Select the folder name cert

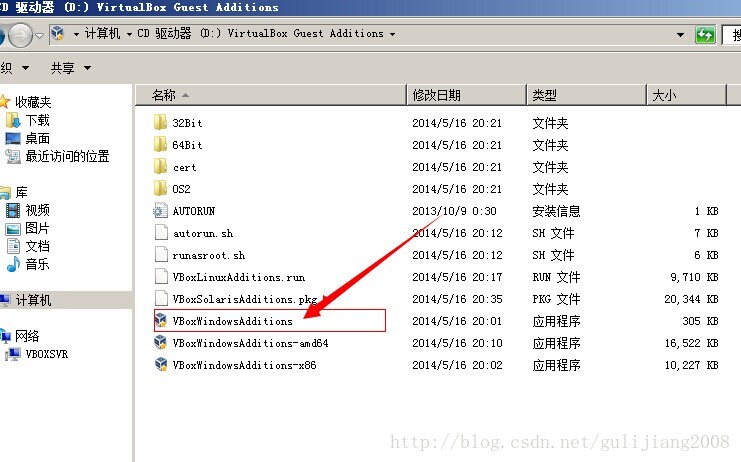pos(184,167)
